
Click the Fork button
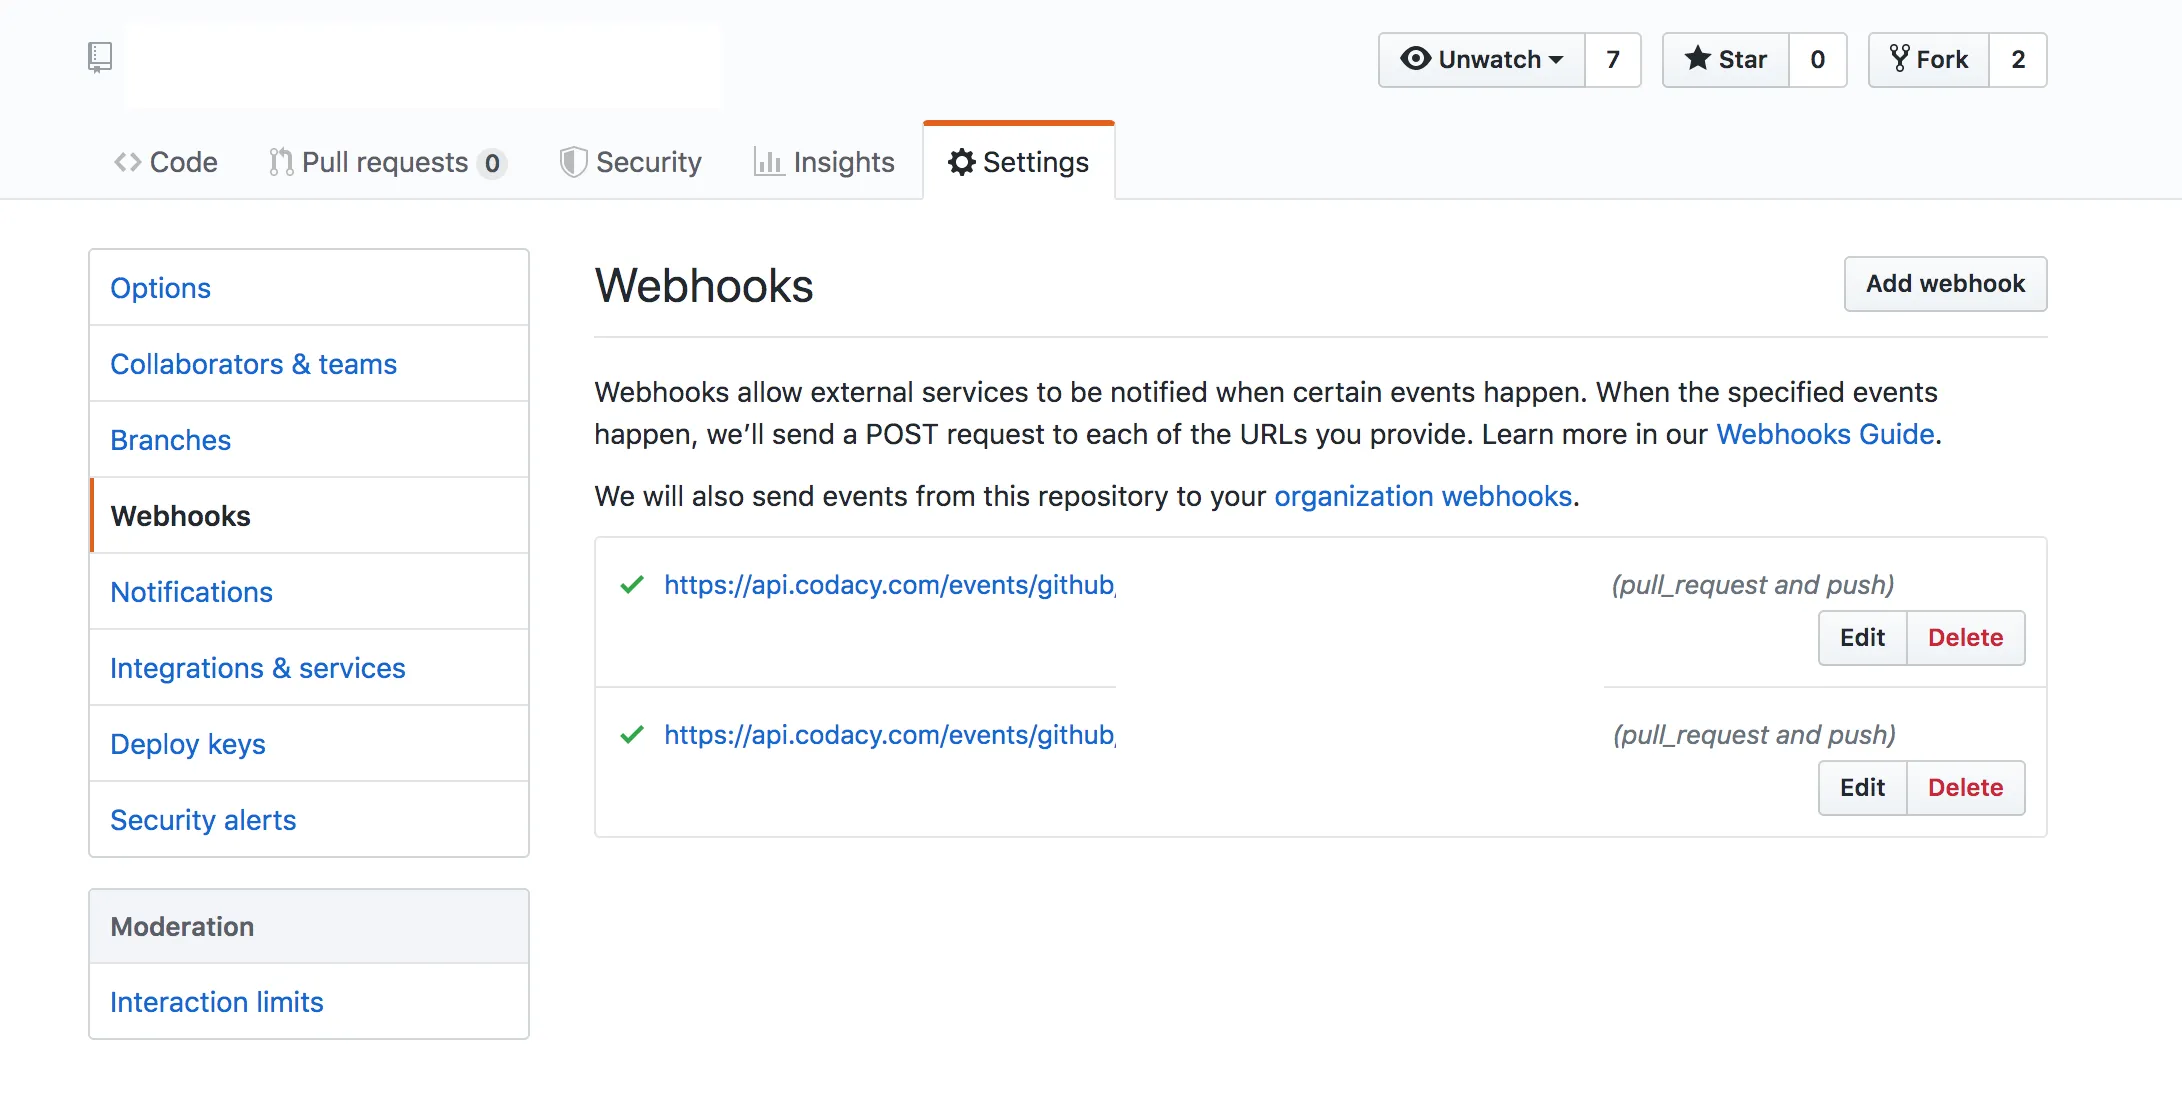pyautogui.click(x=1929, y=60)
